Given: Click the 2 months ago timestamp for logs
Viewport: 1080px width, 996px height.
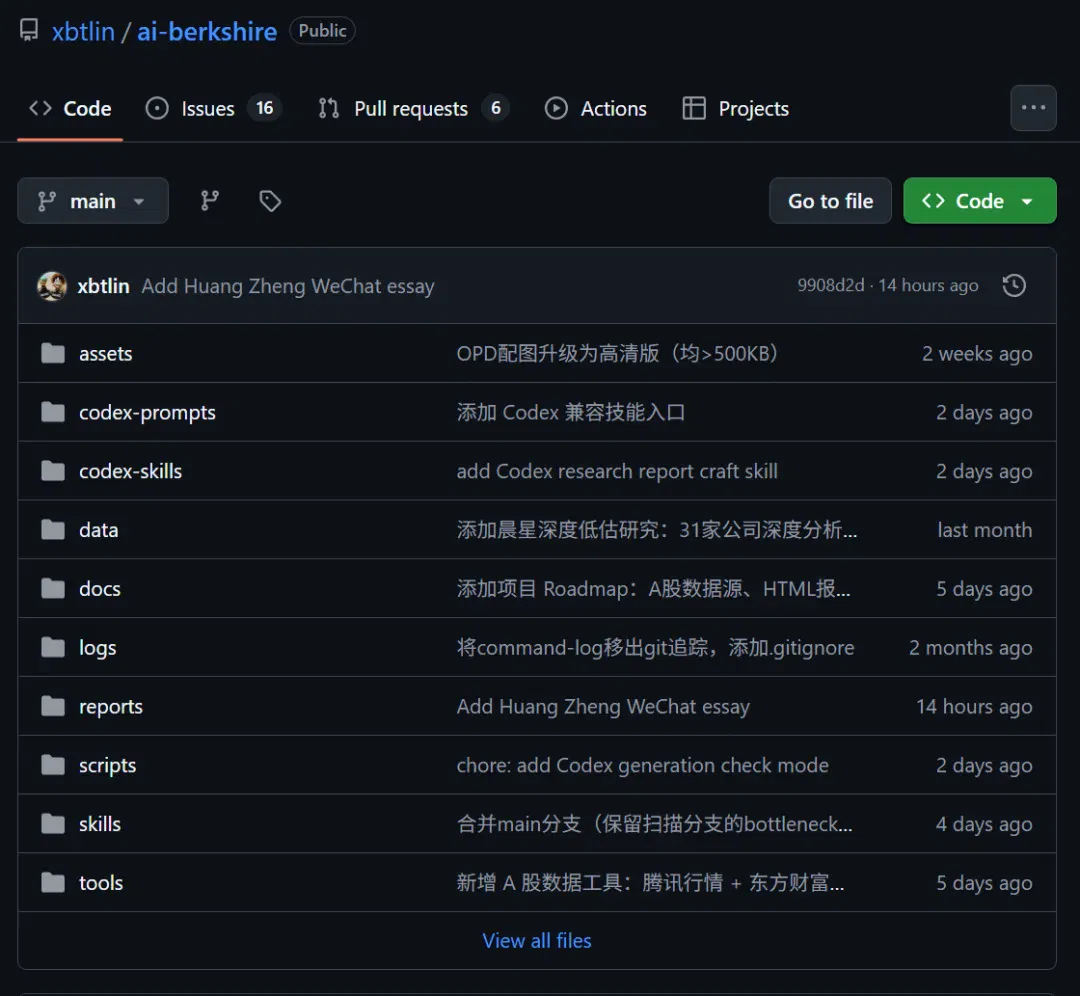Looking at the screenshot, I should coord(970,647).
